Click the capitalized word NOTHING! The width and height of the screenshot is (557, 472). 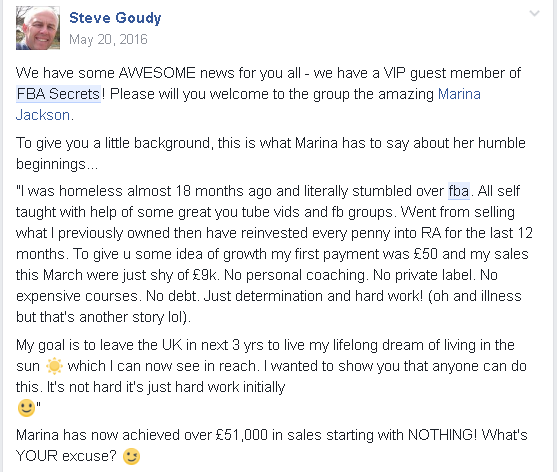(x=442, y=435)
